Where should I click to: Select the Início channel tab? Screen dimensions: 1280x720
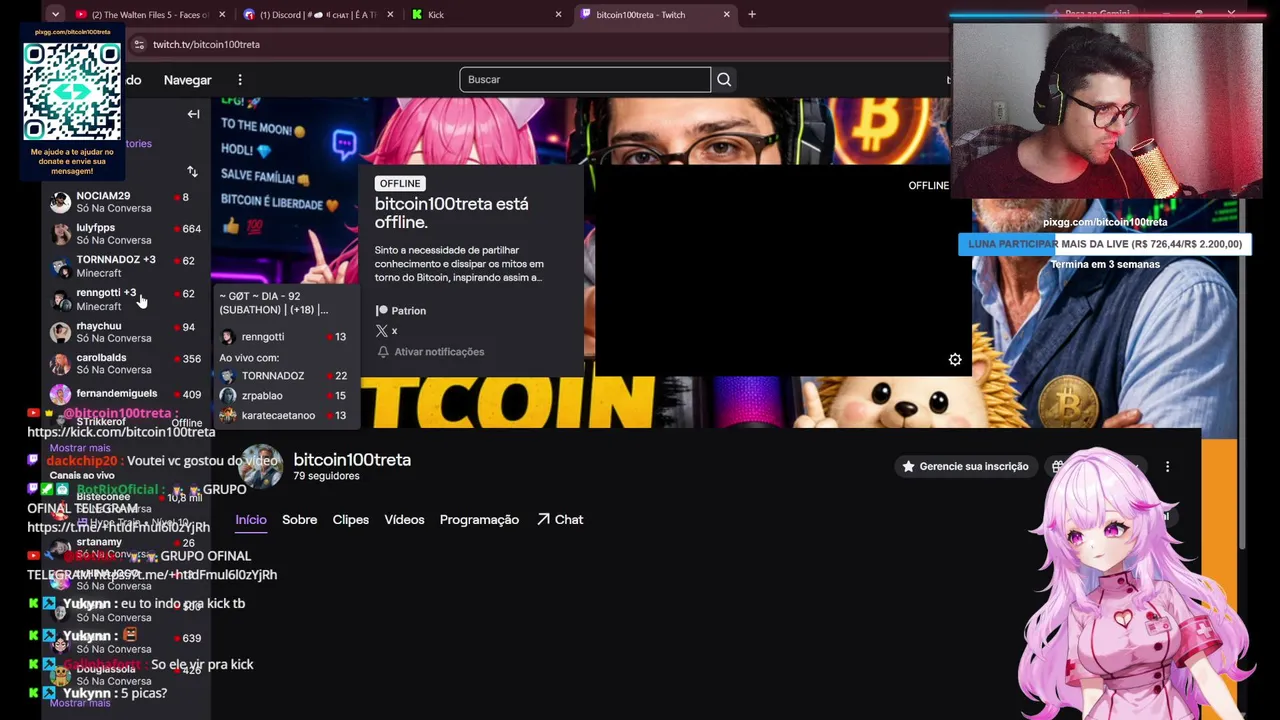click(x=251, y=520)
